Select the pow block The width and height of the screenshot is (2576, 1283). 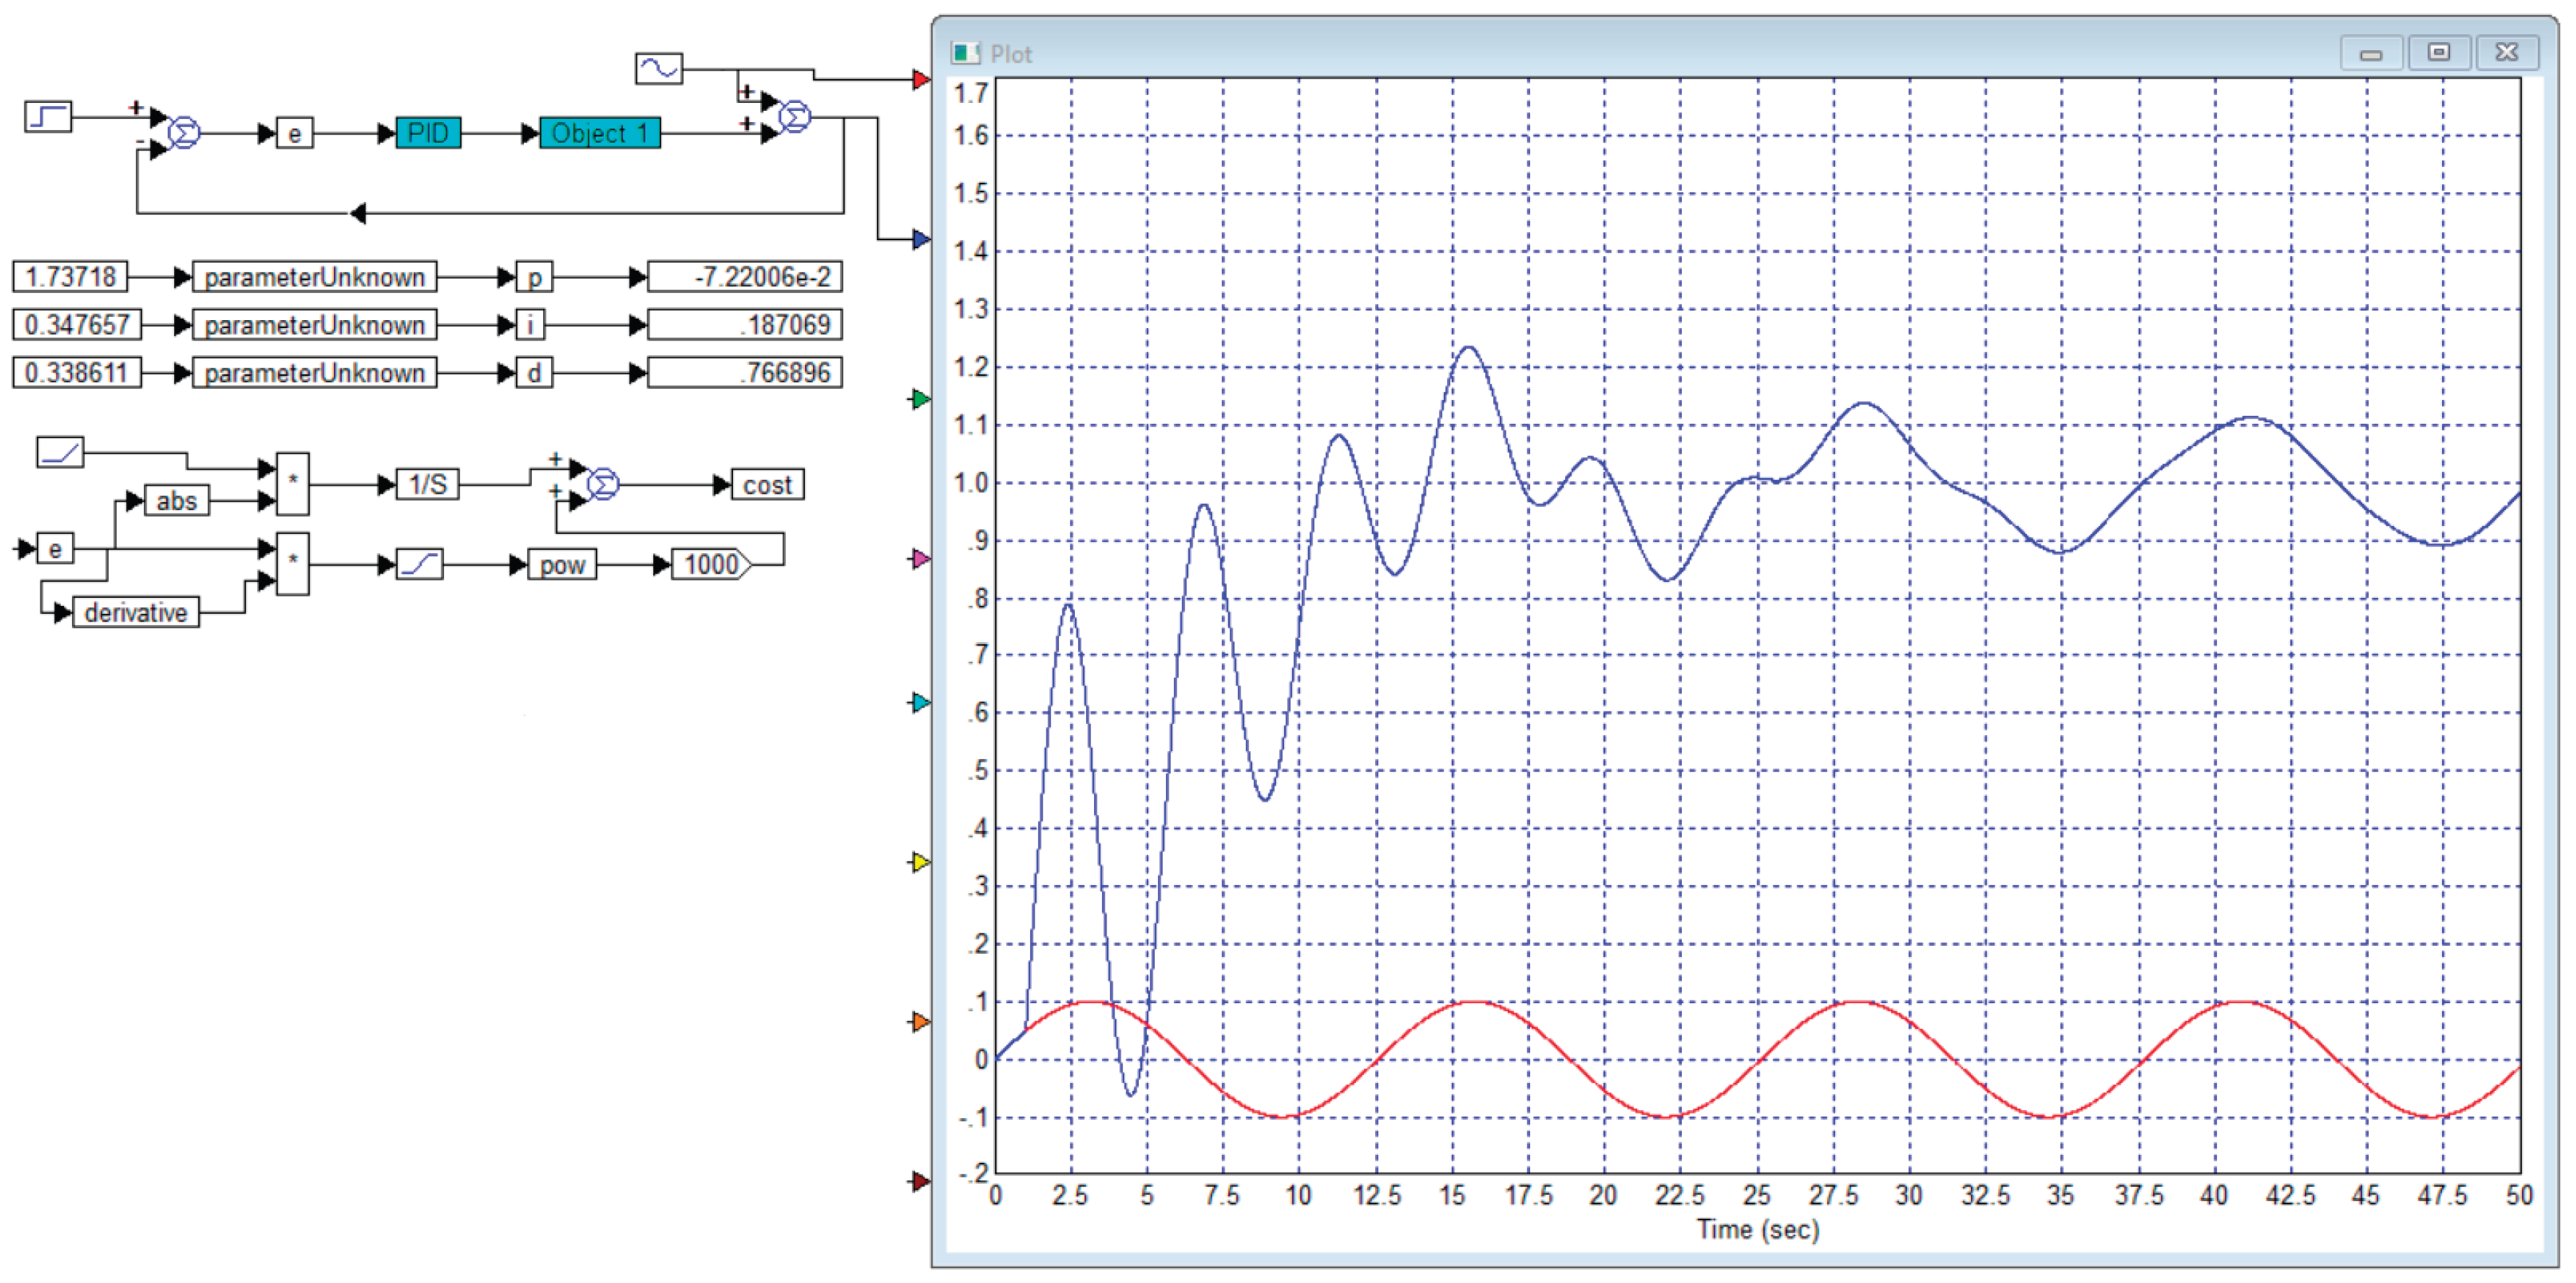pyautogui.click(x=562, y=564)
